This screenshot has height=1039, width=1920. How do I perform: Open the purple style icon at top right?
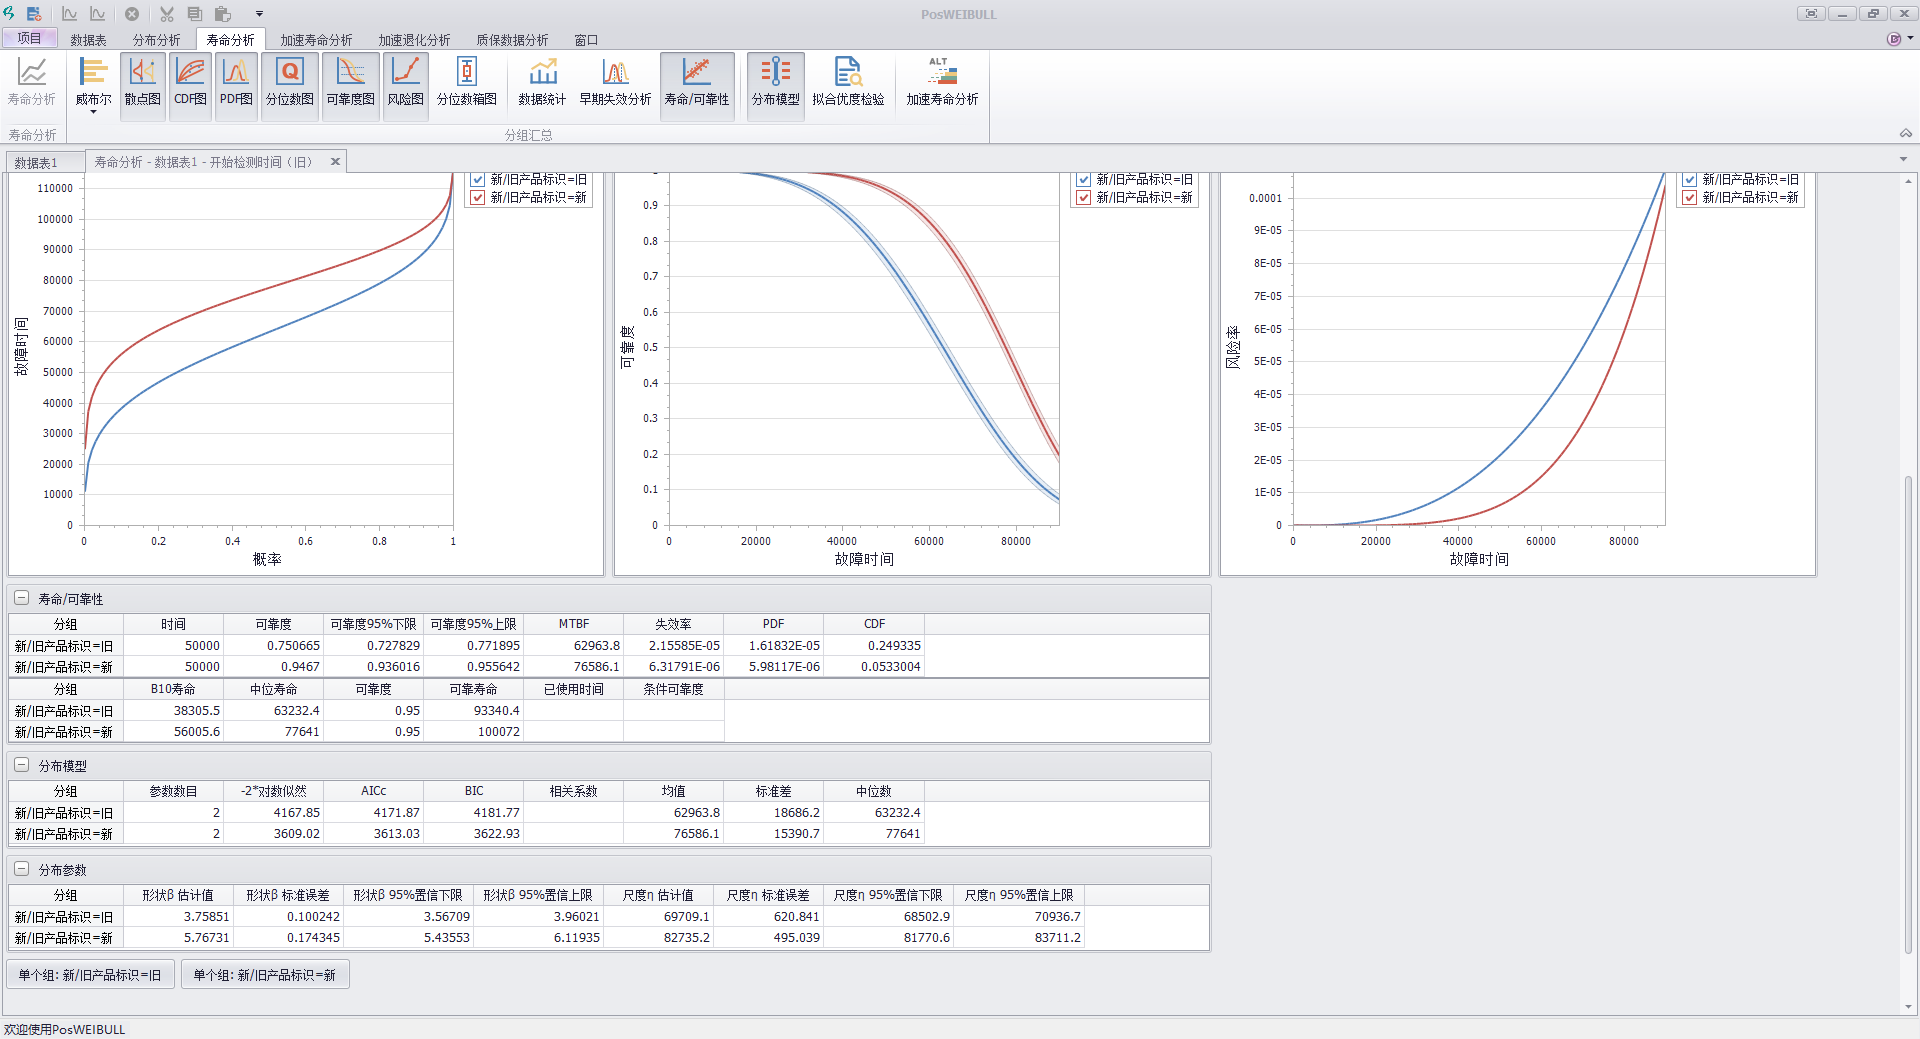click(1894, 39)
